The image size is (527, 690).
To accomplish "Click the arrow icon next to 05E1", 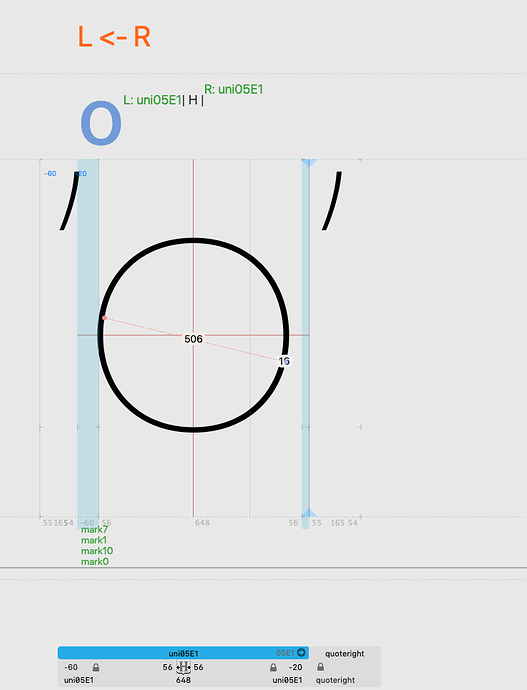I will (301, 653).
